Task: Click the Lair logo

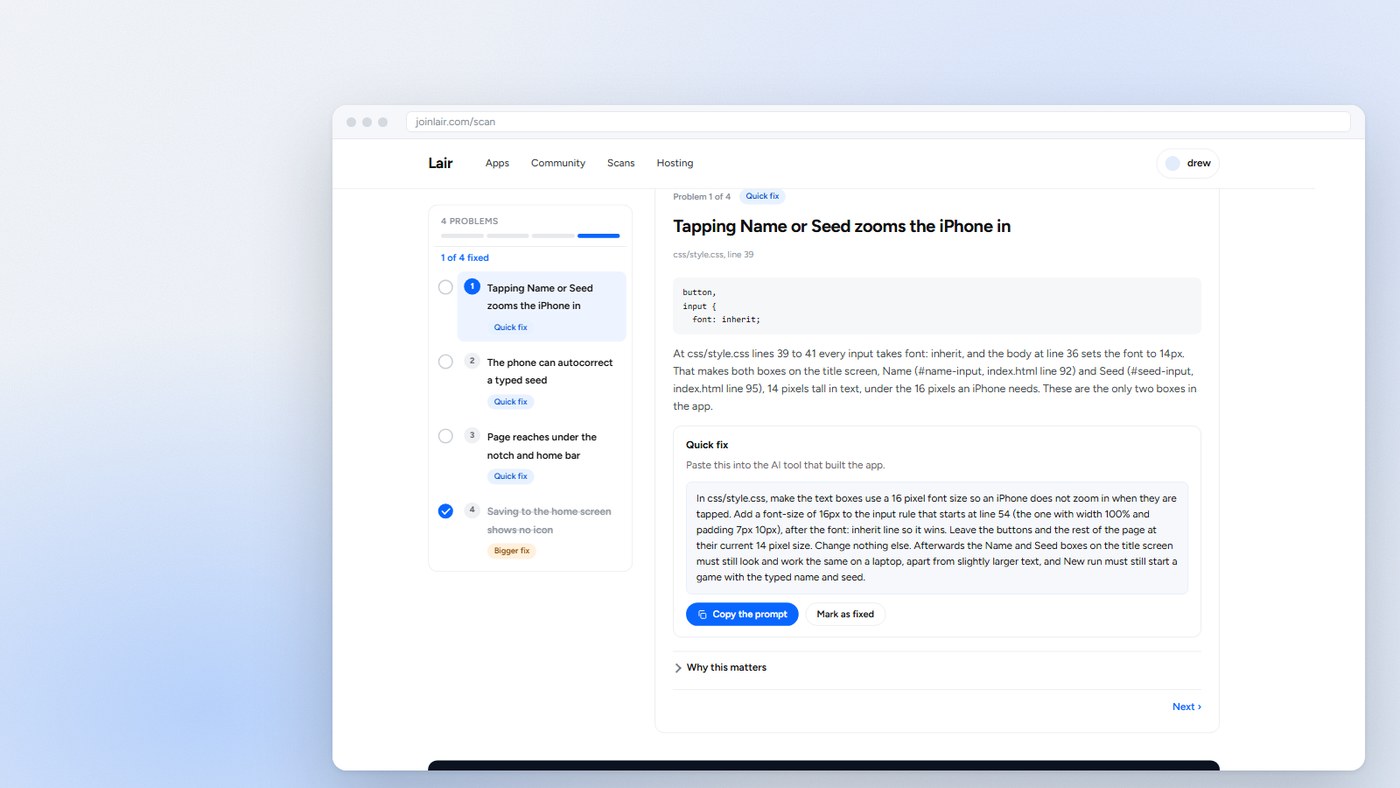Action: tap(440, 163)
